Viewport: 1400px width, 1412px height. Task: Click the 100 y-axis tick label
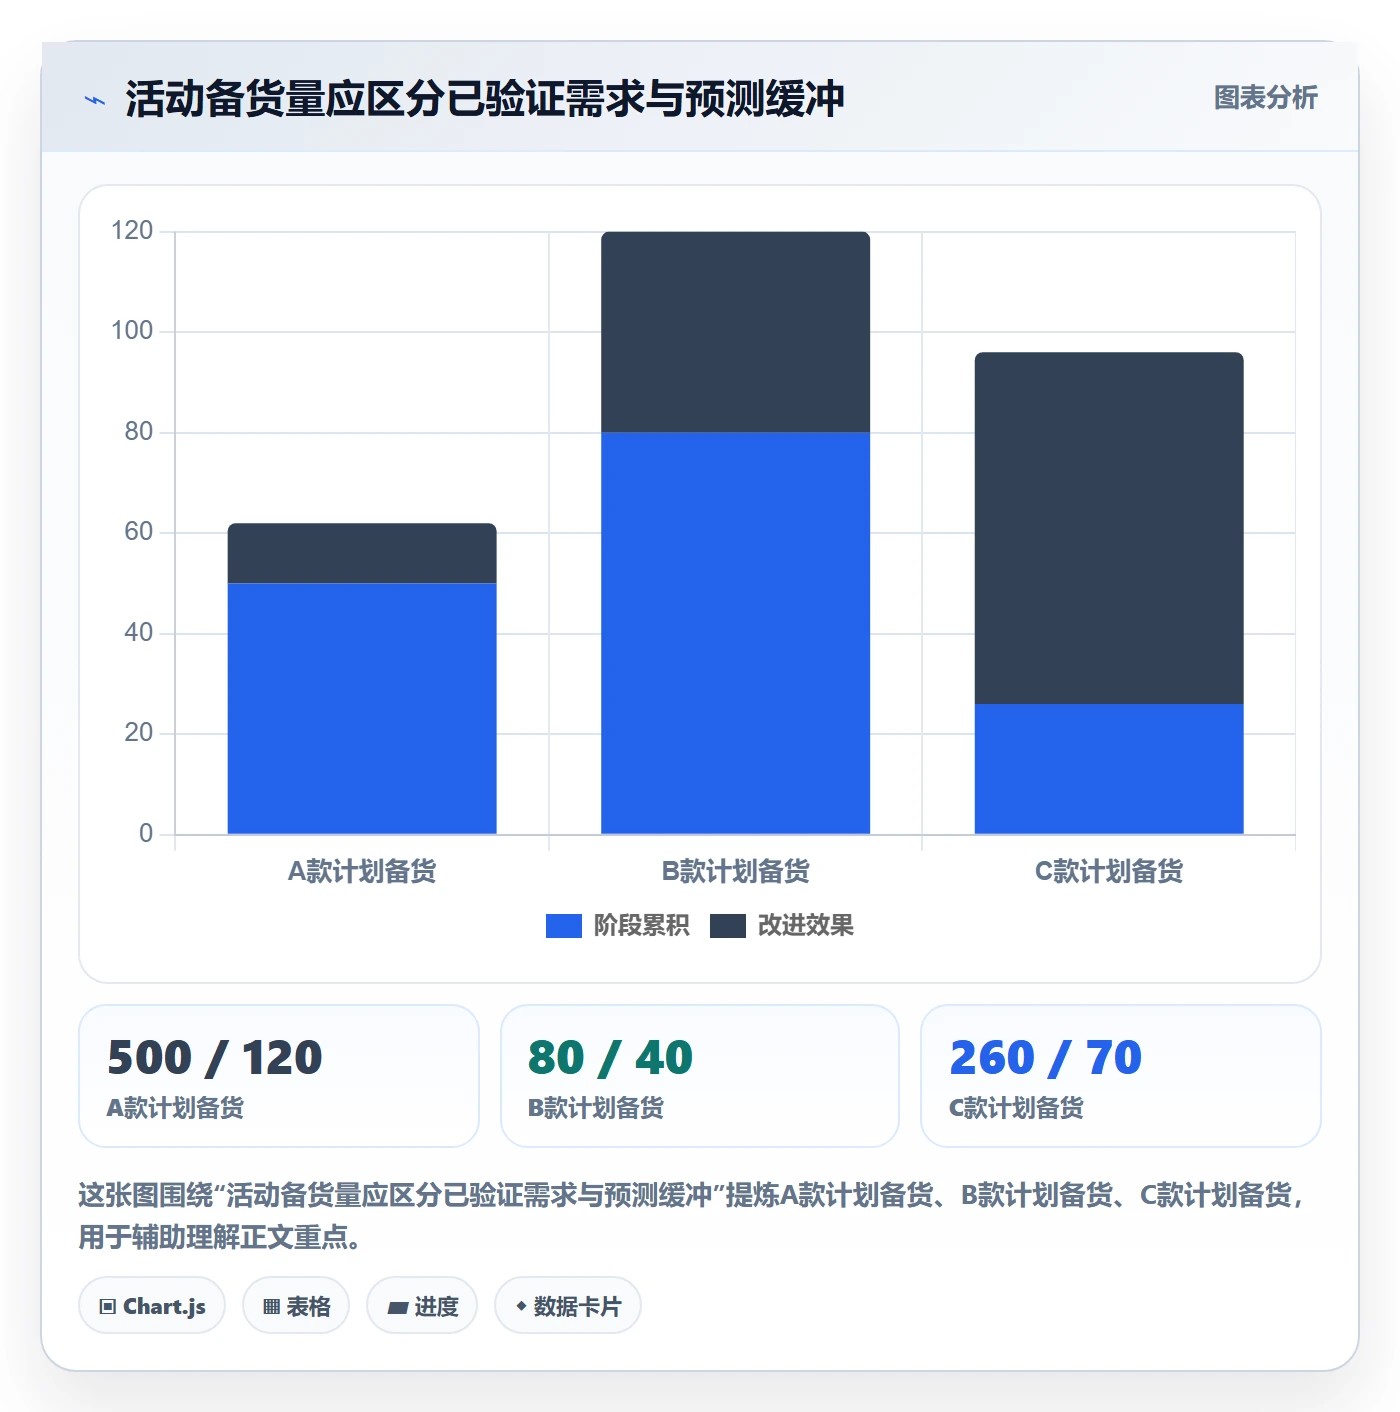[132, 331]
